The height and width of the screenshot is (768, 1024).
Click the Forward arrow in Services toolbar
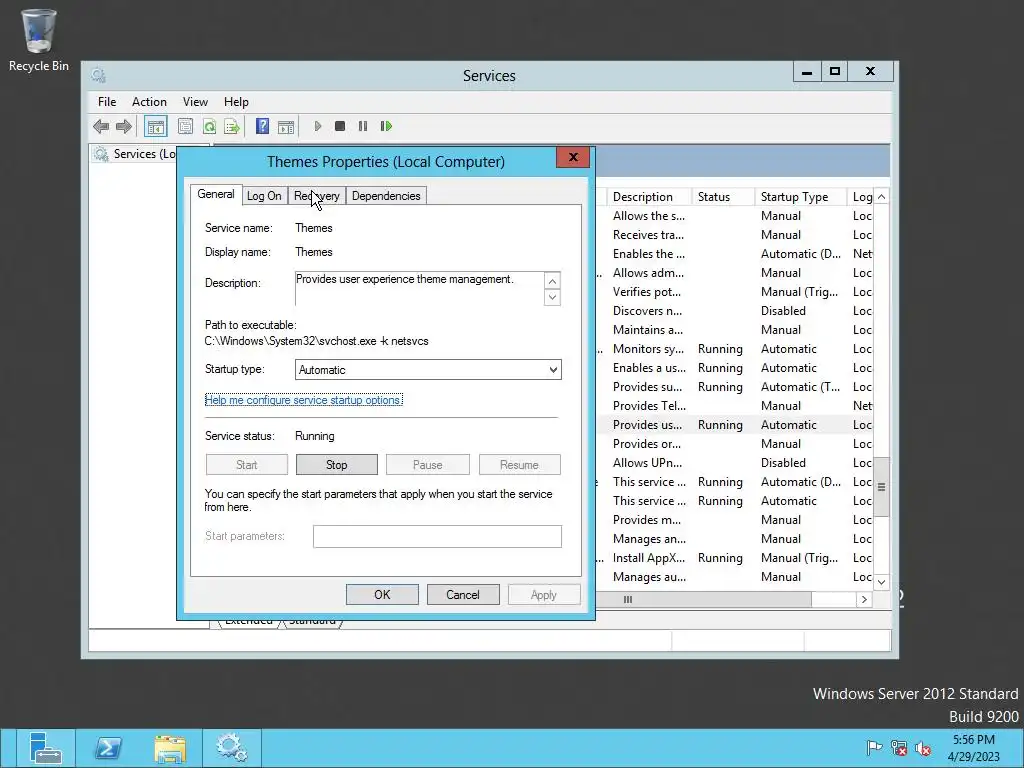123,126
